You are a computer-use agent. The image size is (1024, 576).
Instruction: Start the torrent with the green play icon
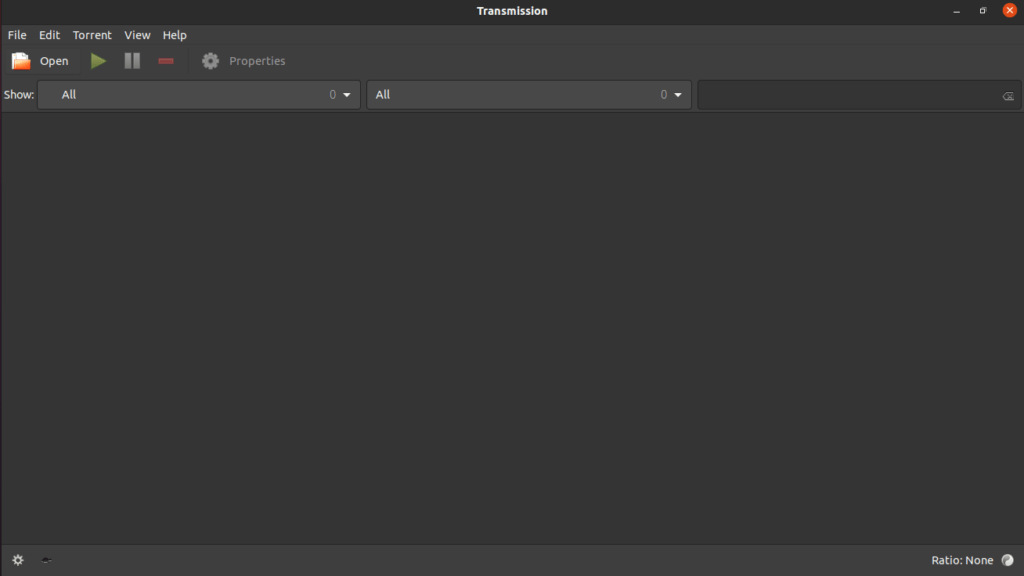click(98, 61)
